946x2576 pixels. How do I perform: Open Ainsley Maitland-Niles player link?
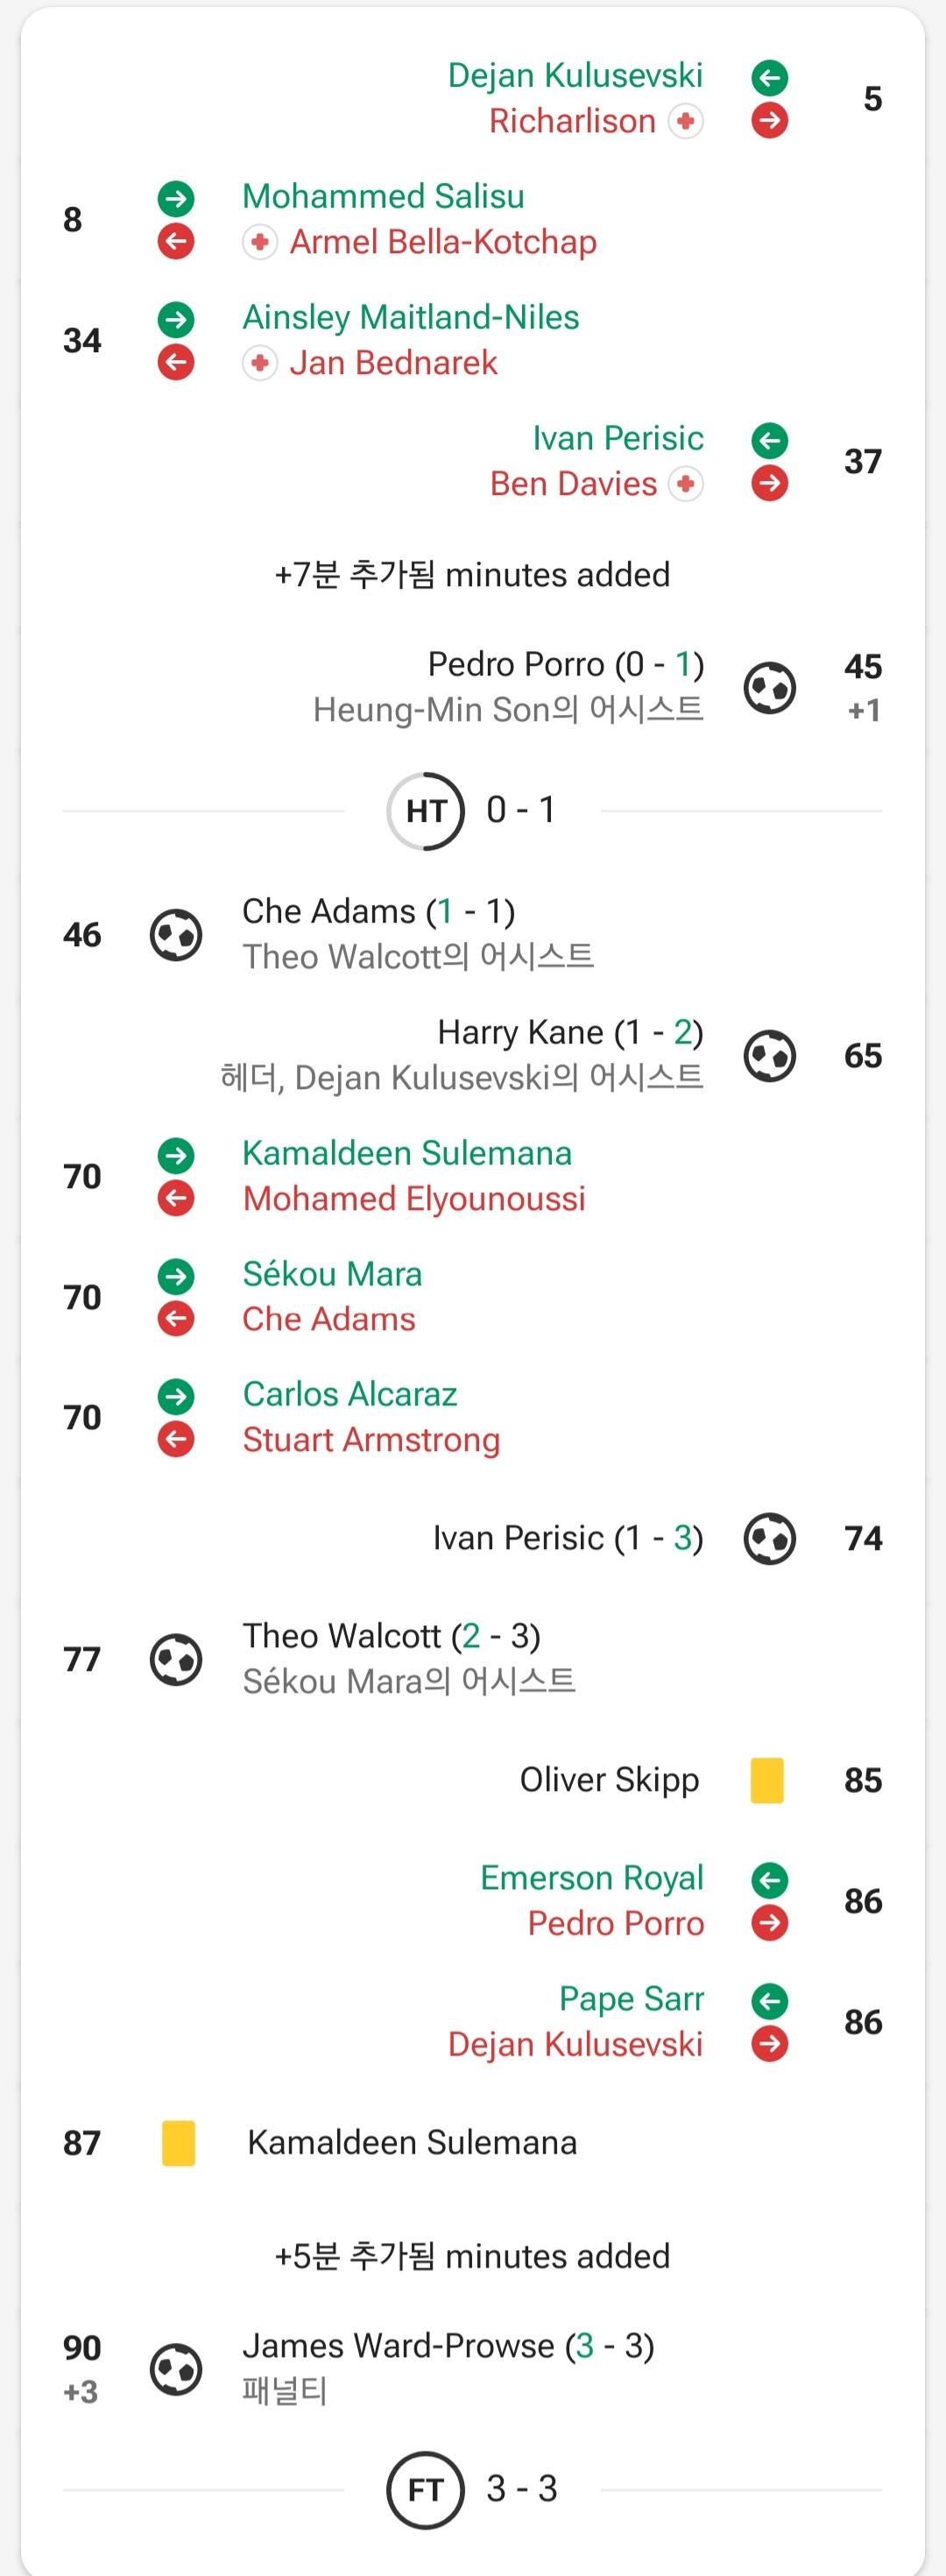tap(411, 318)
